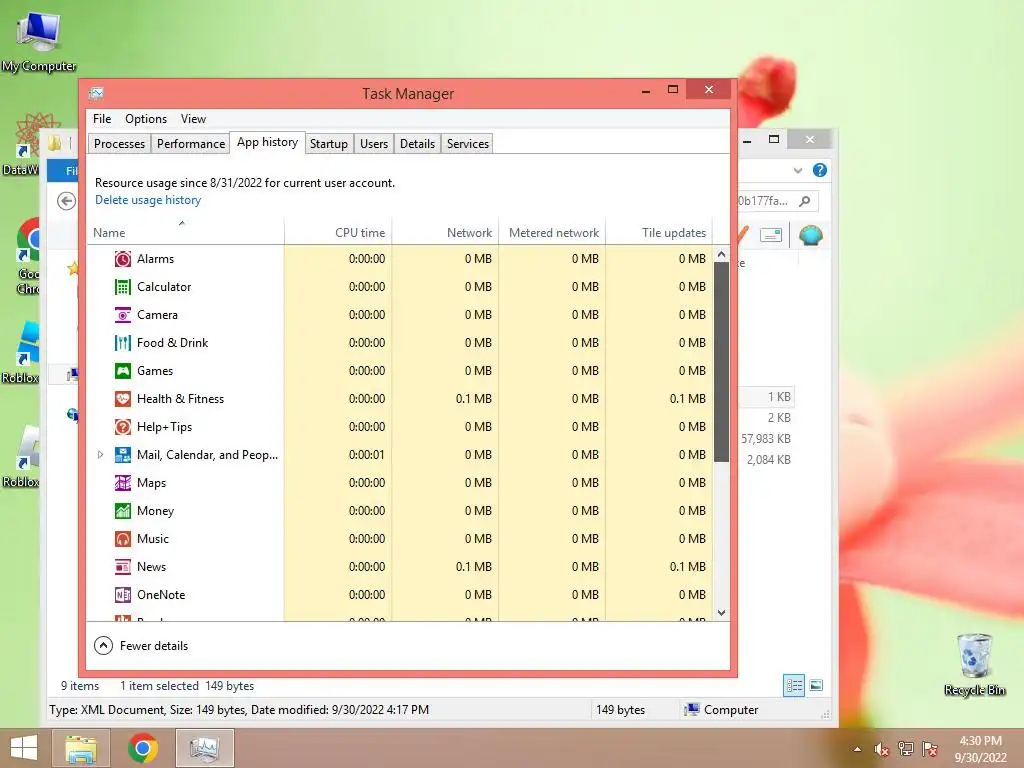1024x768 pixels.
Task: Open the Recycle Bin desktop icon
Action: coord(974,664)
